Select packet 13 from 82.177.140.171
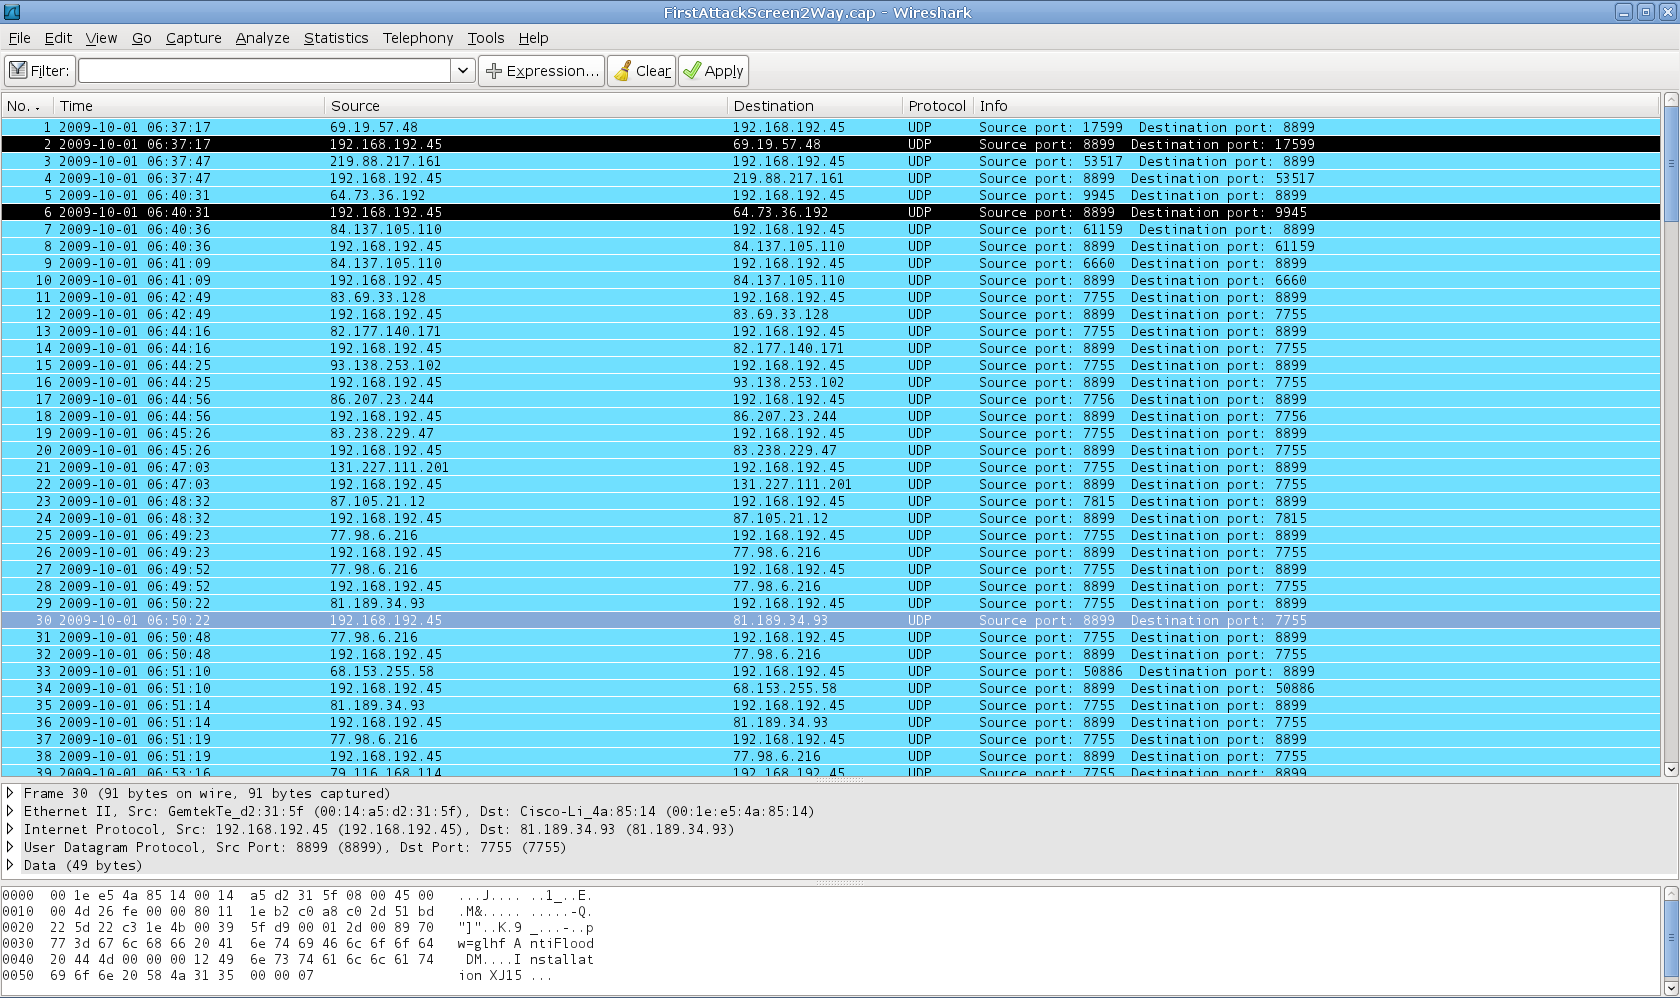The height and width of the screenshot is (998, 1680). point(830,331)
